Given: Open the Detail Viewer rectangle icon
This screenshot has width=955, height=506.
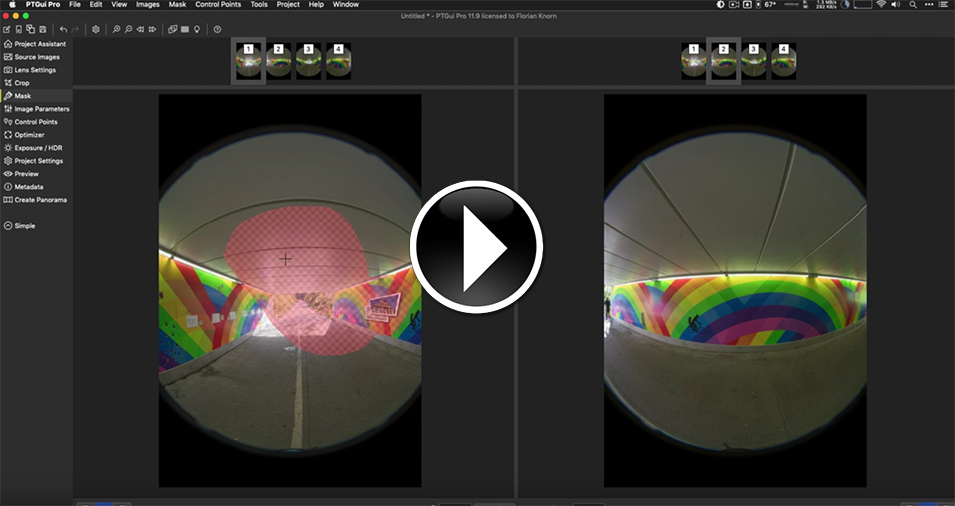Looking at the screenshot, I should click(185, 29).
